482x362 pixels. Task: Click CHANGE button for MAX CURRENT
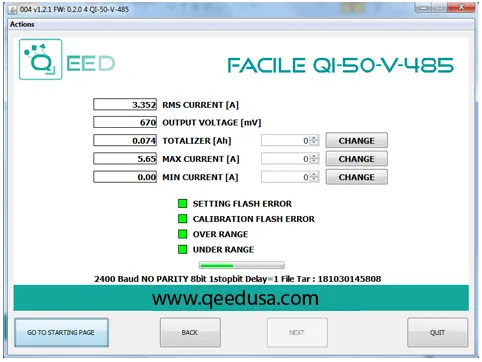coord(357,159)
